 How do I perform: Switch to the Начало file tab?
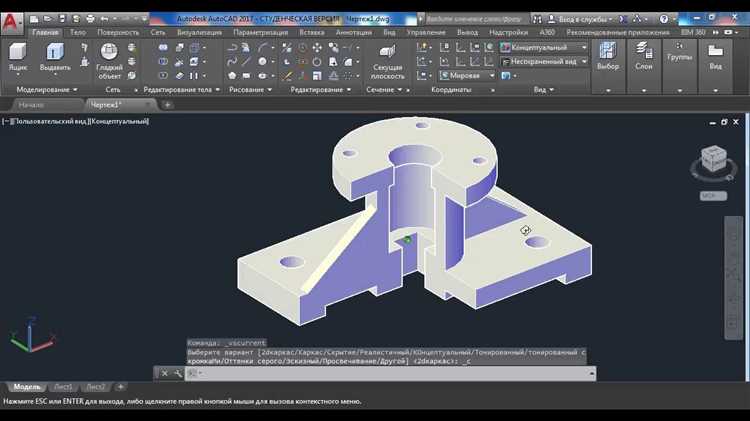(32, 104)
